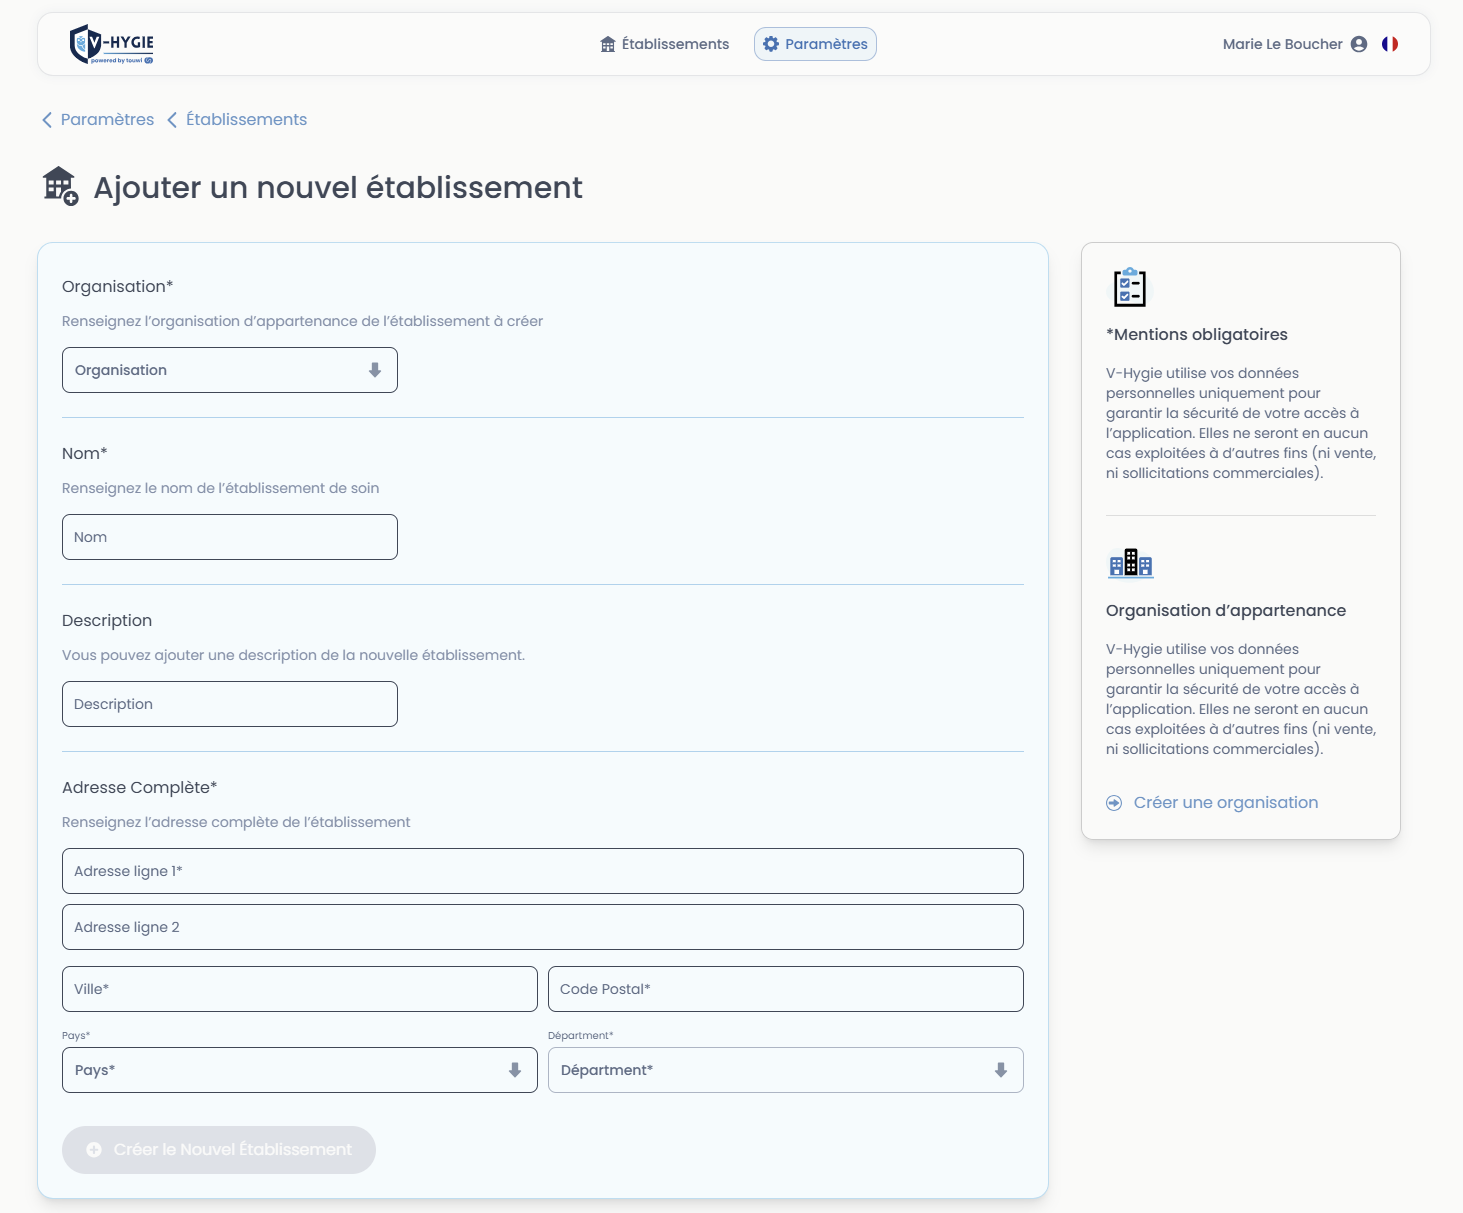Follow the Créer une organisation link
Viewport: 1463px width, 1213px height.
(x=1225, y=803)
